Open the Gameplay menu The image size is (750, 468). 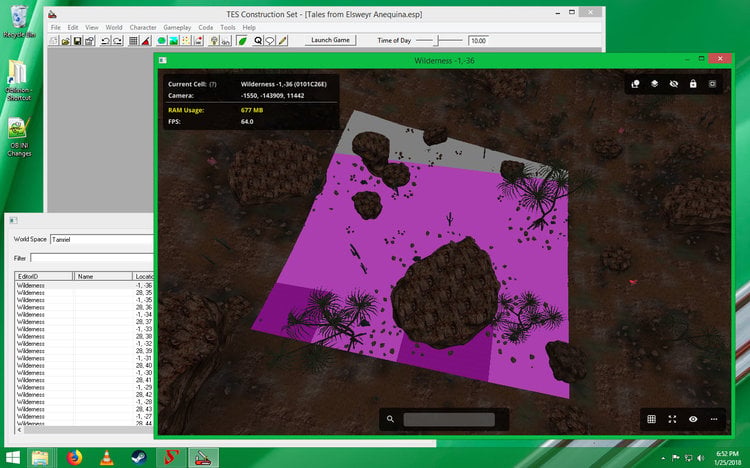pyautogui.click(x=177, y=28)
